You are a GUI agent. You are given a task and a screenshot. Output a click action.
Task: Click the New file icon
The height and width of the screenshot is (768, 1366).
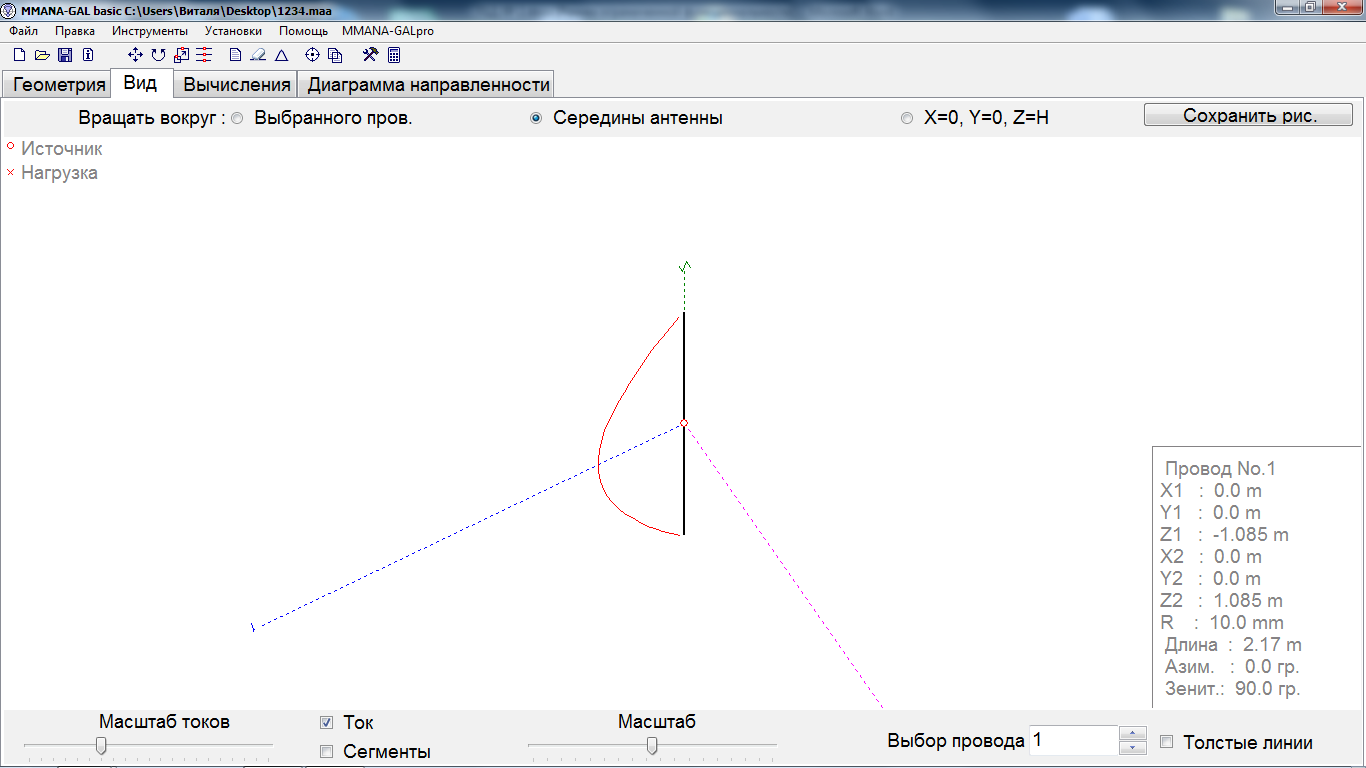point(19,55)
